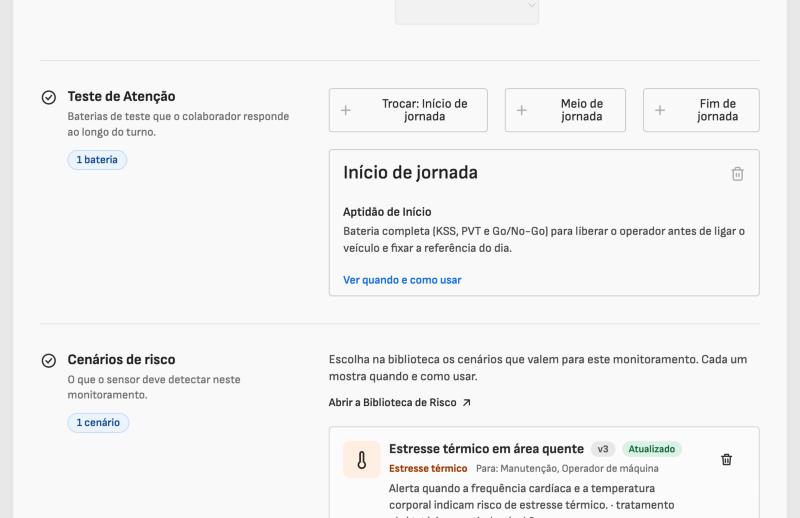The image size is (800, 518).
Task: Add the Meio de jornada battery
Action: point(565,110)
